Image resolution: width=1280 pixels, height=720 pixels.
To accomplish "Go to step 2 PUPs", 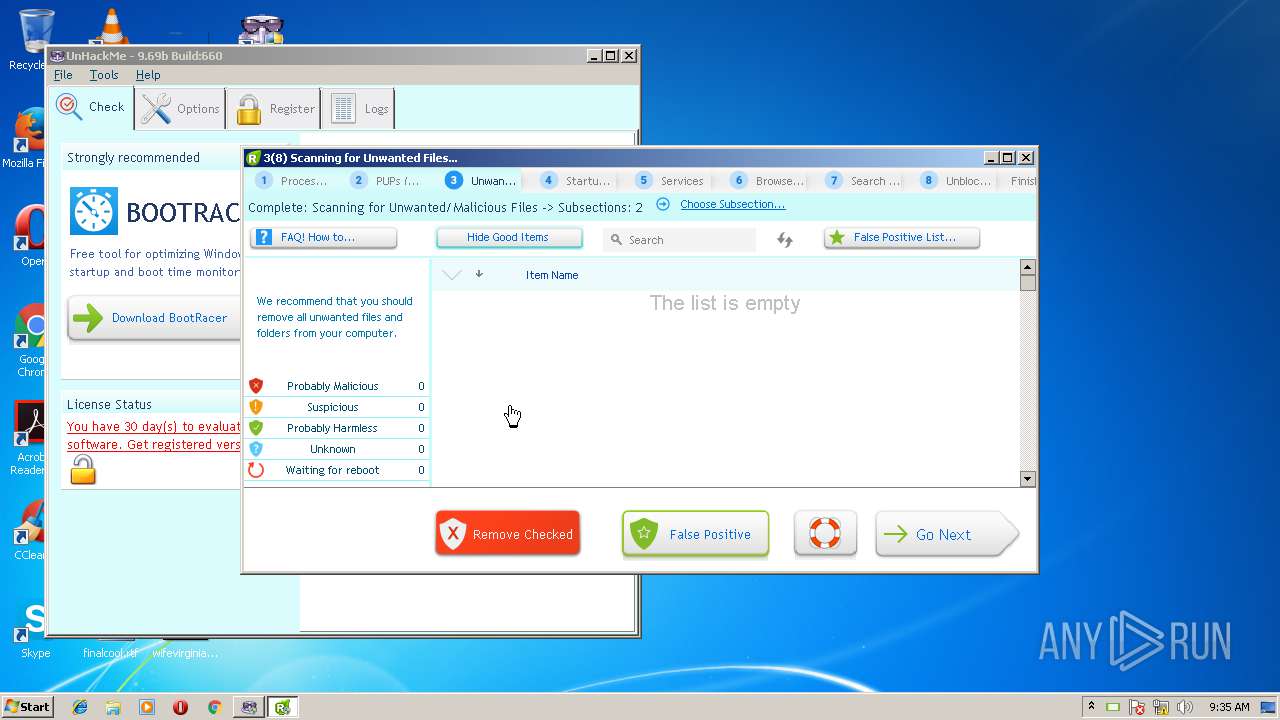I will tap(387, 181).
